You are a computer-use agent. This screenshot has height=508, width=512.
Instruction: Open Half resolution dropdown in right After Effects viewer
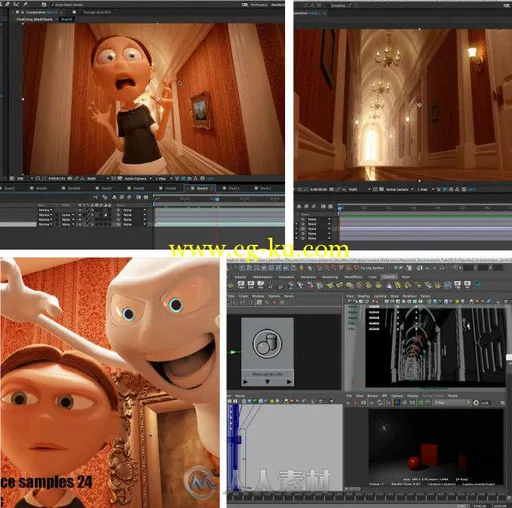pyautogui.click(x=360, y=189)
